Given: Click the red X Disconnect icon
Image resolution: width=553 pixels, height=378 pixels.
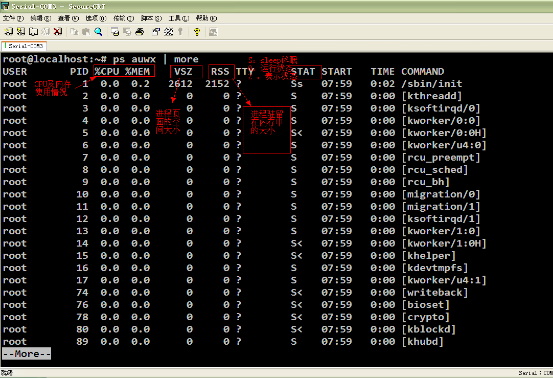Looking at the screenshot, I should point(58,32).
